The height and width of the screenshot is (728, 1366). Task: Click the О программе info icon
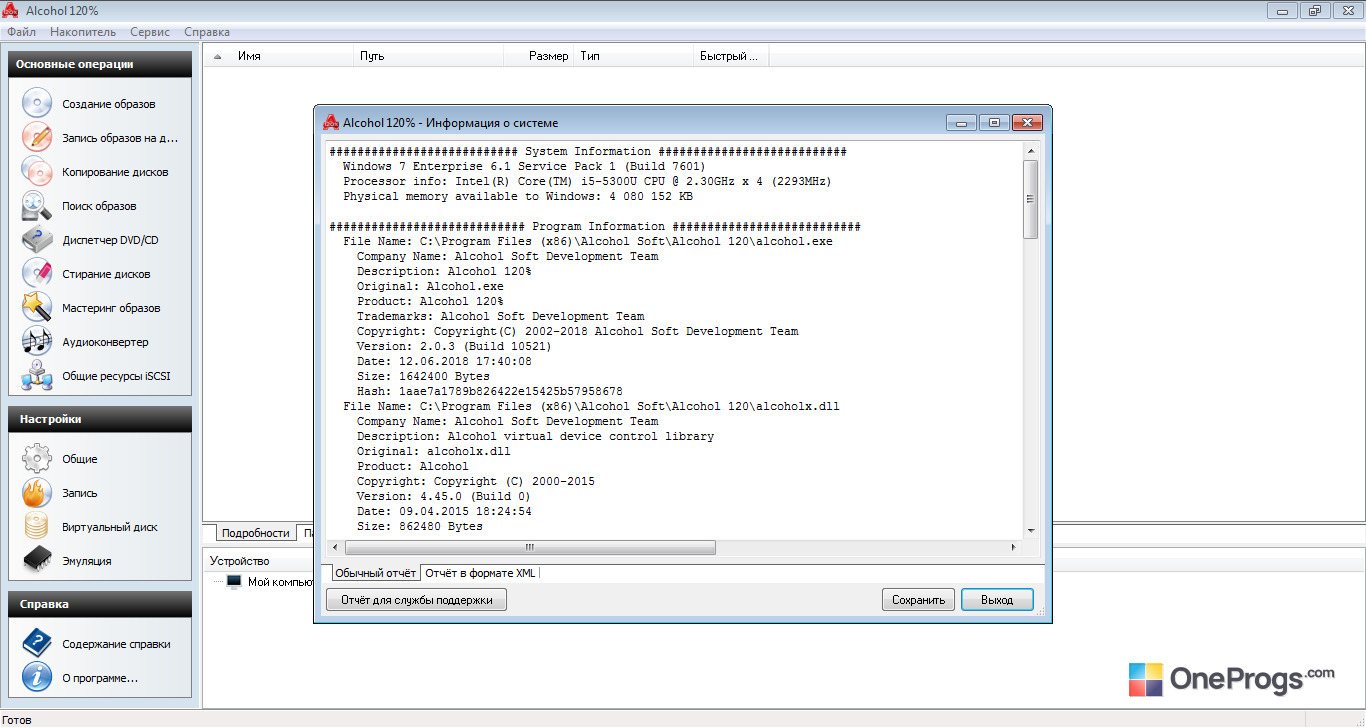tap(37, 678)
